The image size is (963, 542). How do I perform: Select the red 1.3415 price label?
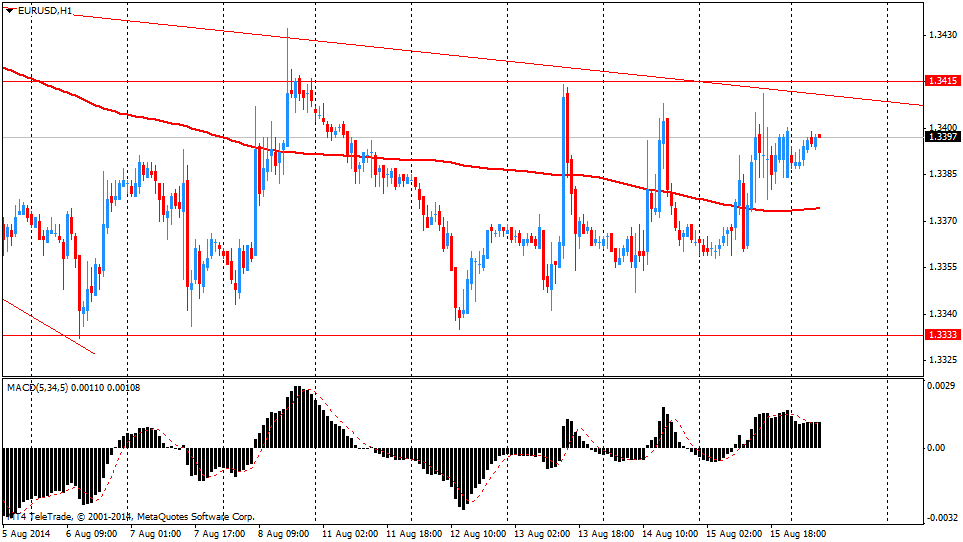click(940, 81)
